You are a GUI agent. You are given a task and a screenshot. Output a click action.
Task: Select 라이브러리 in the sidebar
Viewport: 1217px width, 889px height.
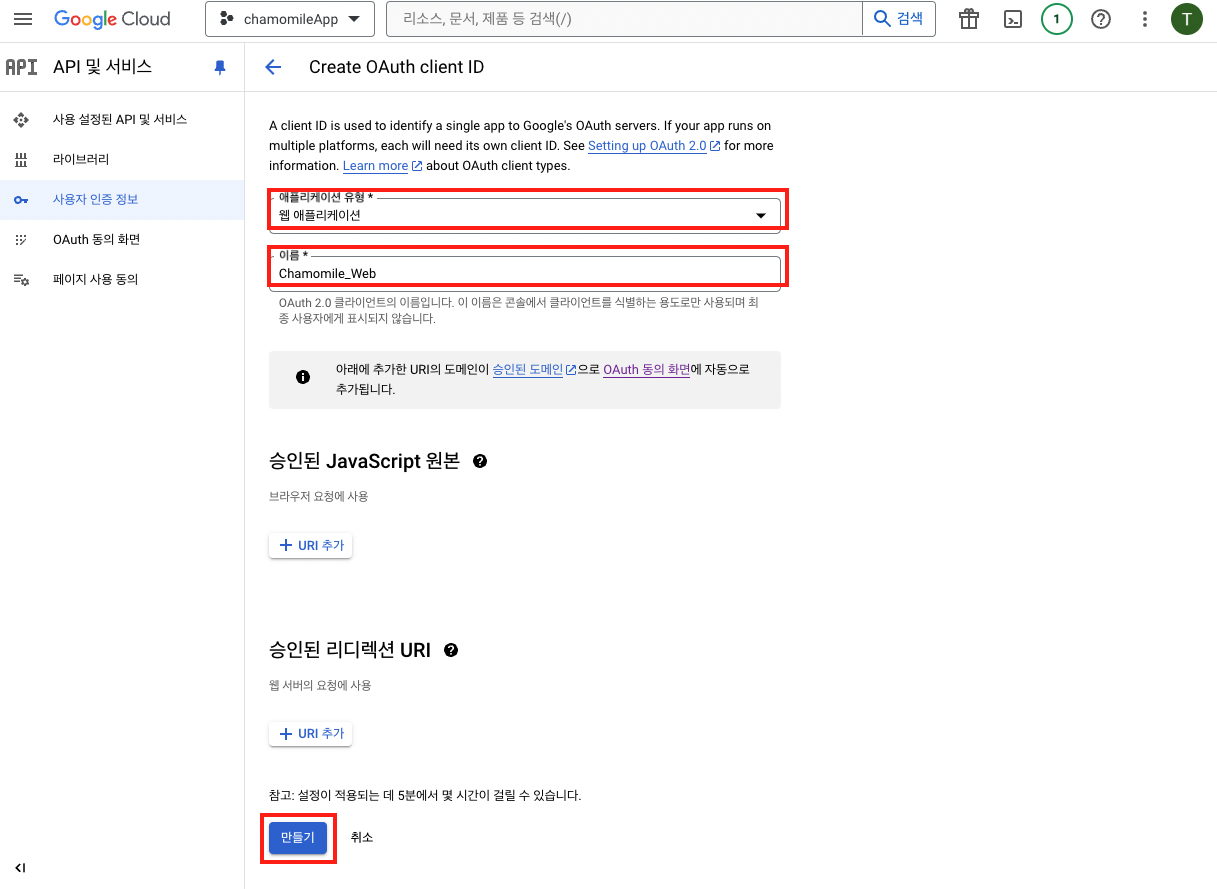pyautogui.click(x=81, y=159)
